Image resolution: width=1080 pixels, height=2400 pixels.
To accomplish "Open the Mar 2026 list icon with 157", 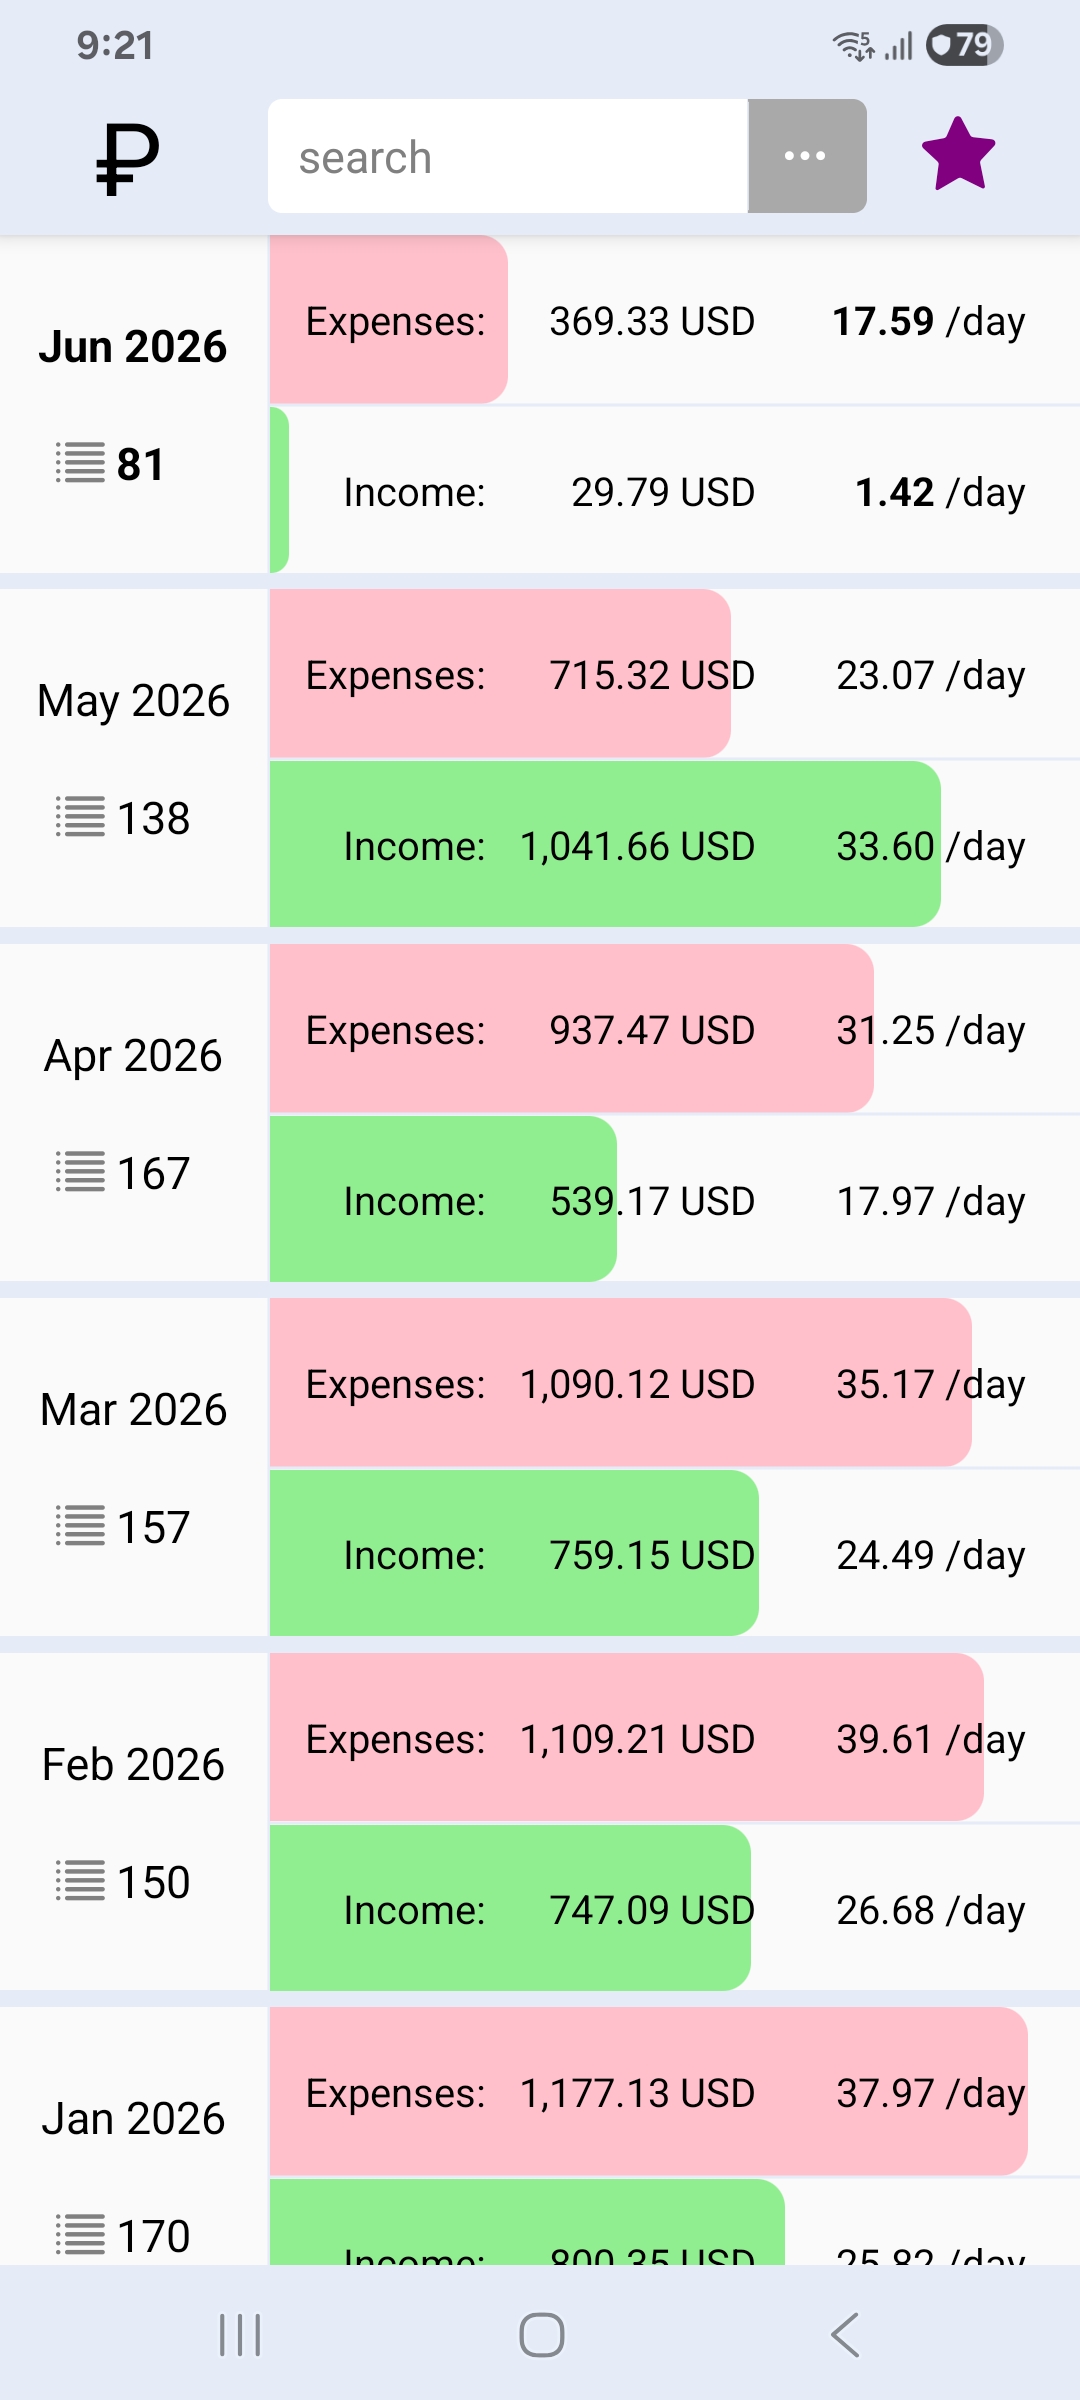I will [x=80, y=1527].
